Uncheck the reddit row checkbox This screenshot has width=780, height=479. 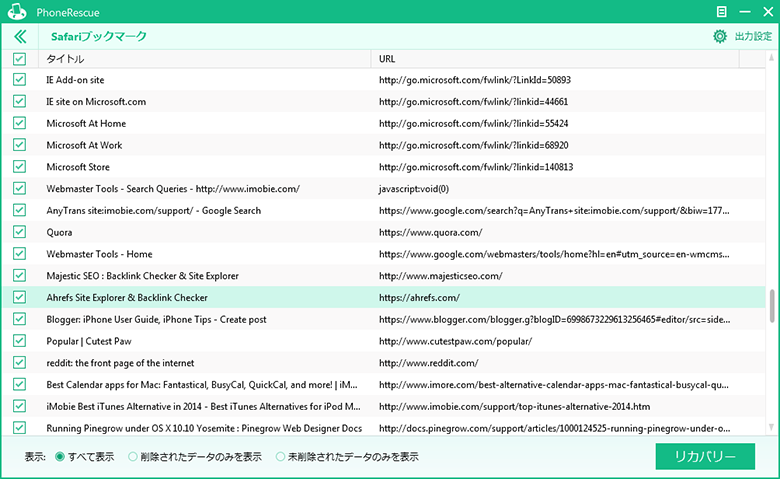pyautogui.click(x=19, y=363)
